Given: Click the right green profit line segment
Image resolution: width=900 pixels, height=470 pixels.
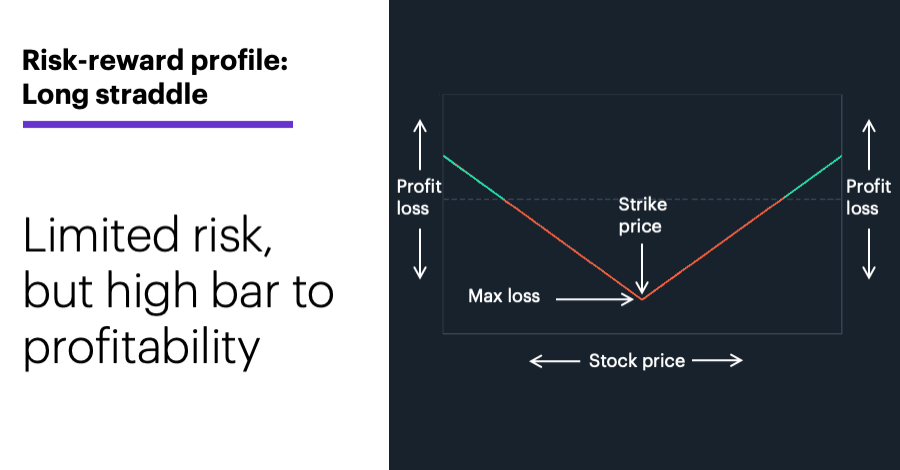Looking at the screenshot, I should (x=812, y=177).
